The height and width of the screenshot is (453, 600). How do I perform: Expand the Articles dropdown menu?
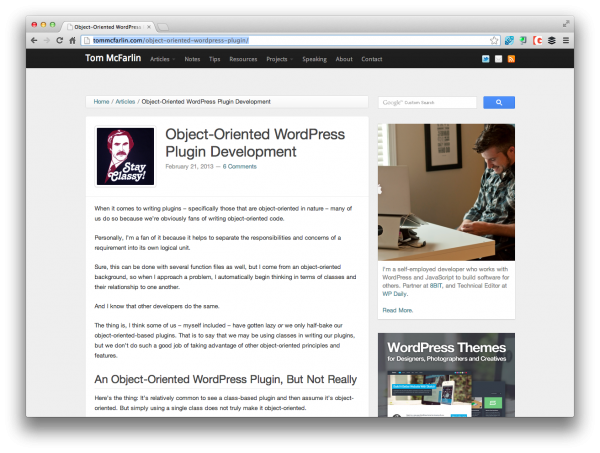pos(162,59)
